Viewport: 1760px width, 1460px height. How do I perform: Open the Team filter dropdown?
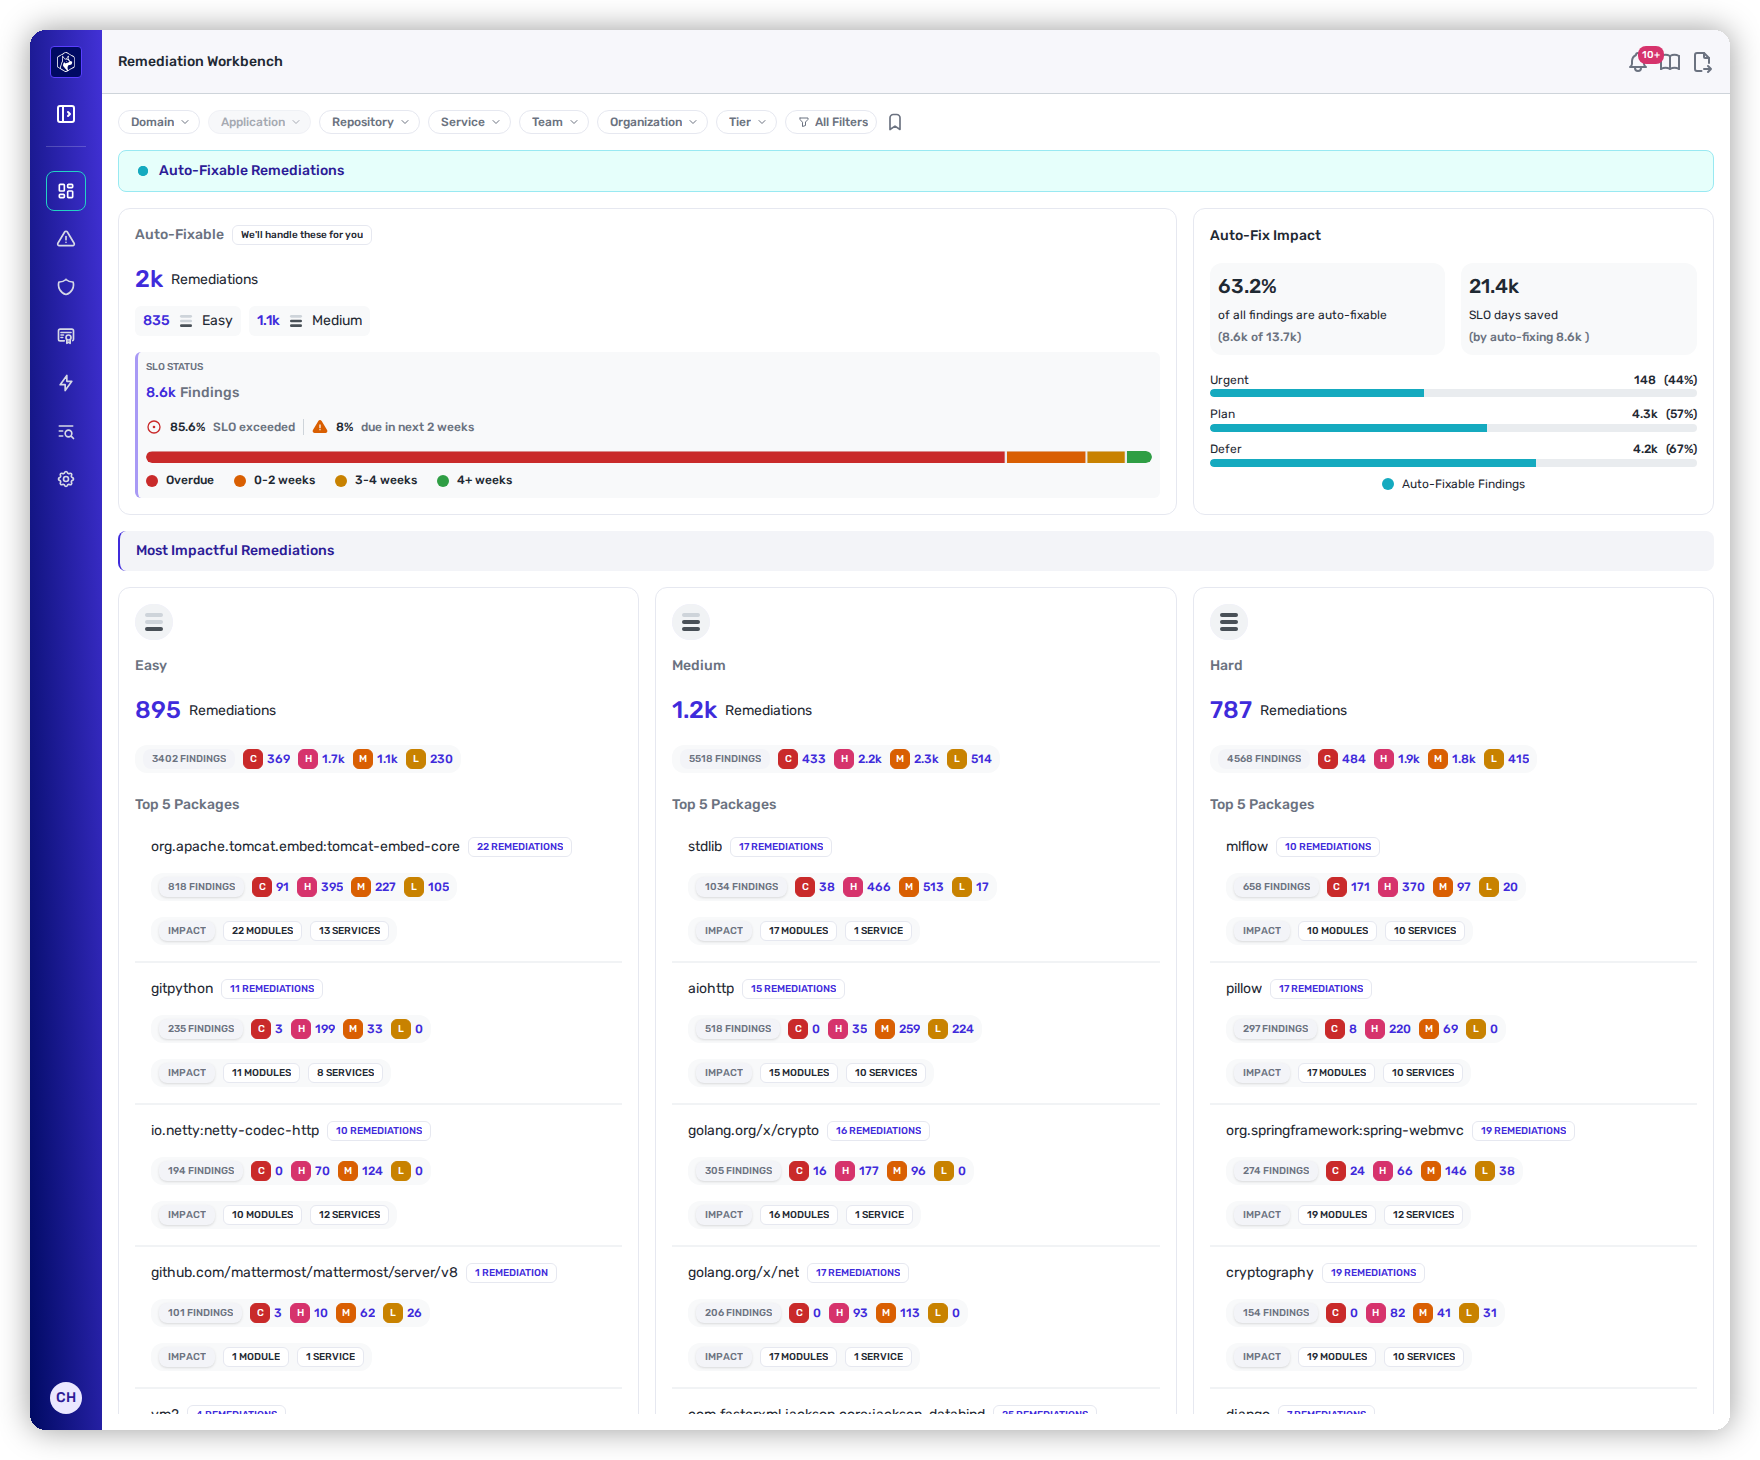(554, 122)
